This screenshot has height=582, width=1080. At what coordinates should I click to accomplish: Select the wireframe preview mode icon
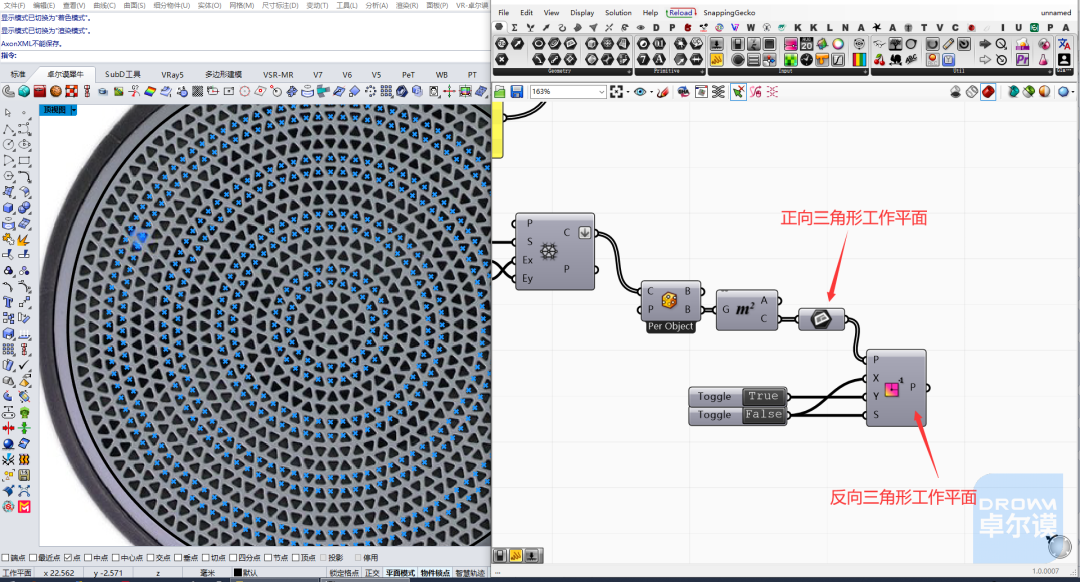pos(972,92)
